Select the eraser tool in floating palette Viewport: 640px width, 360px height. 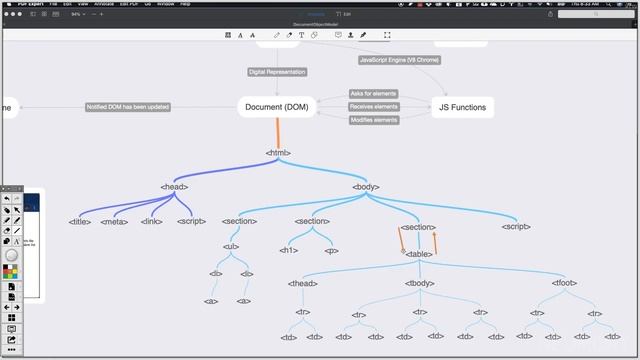[x=7, y=231]
